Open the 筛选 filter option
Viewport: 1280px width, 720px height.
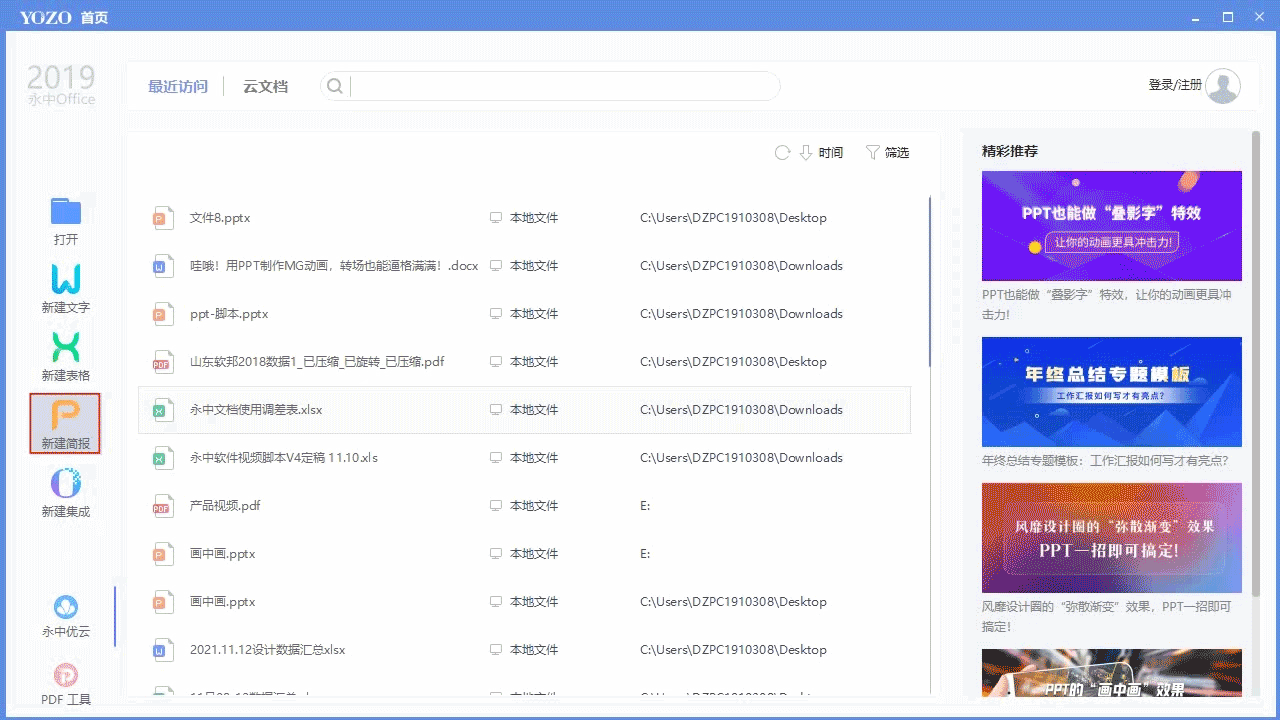[x=888, y=153]
